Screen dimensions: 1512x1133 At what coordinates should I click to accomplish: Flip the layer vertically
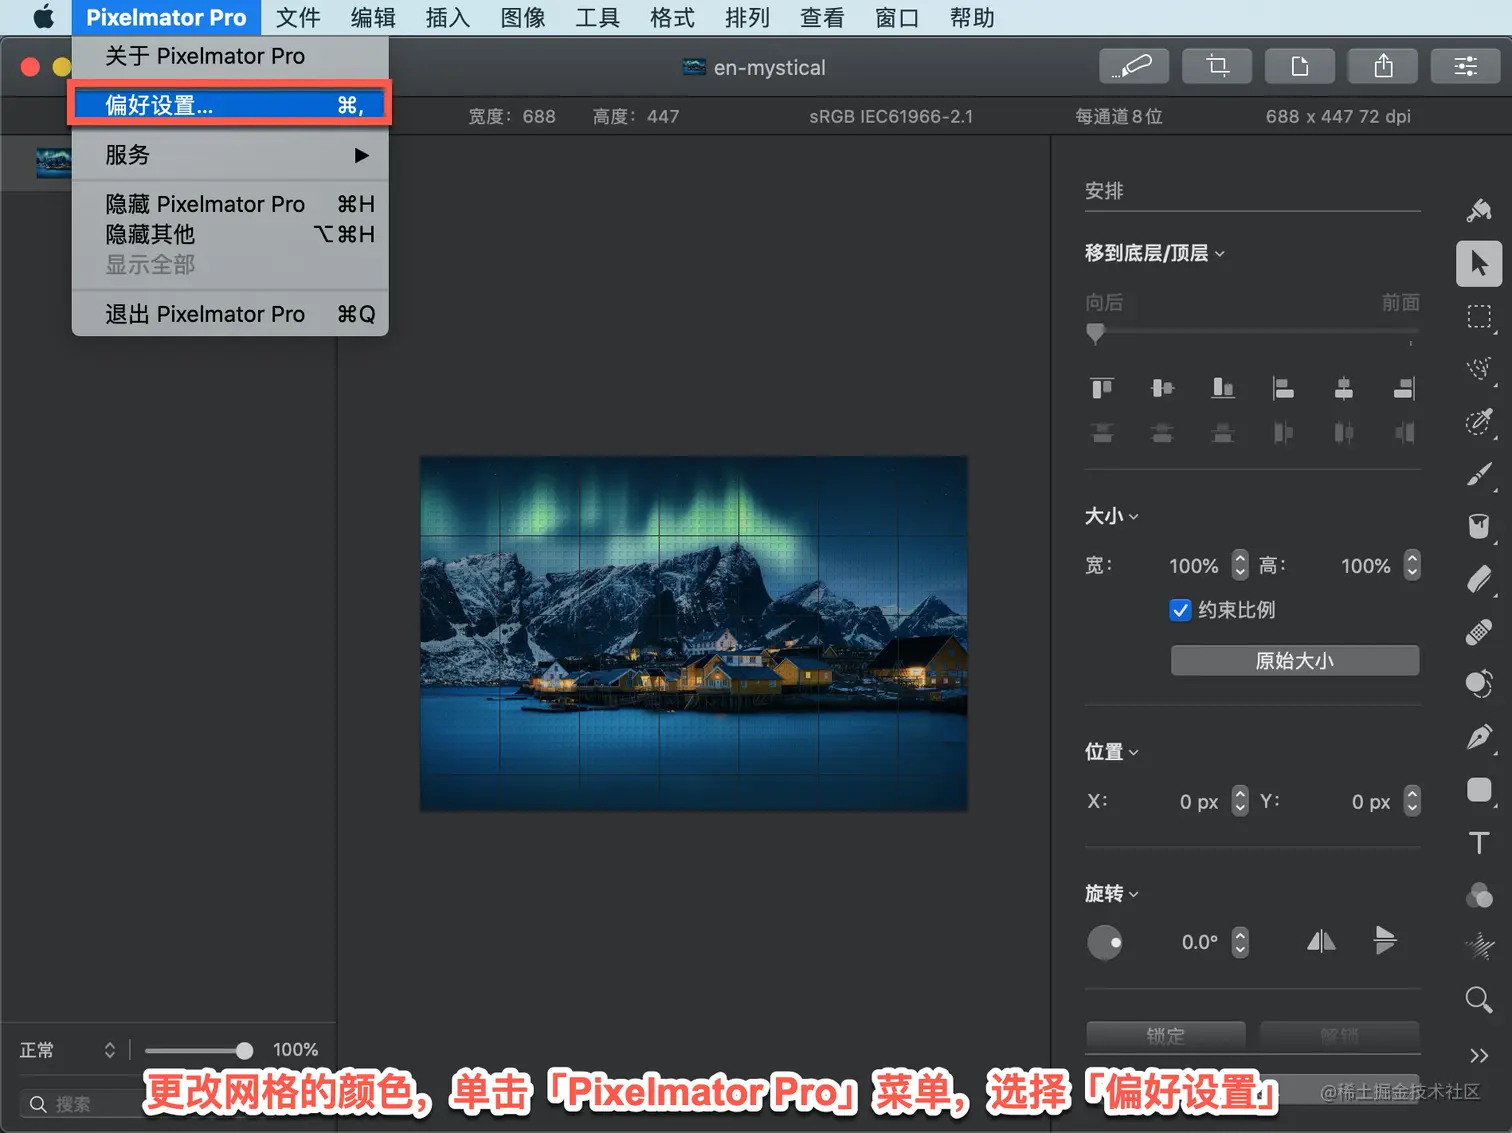tap(1385, 941)
